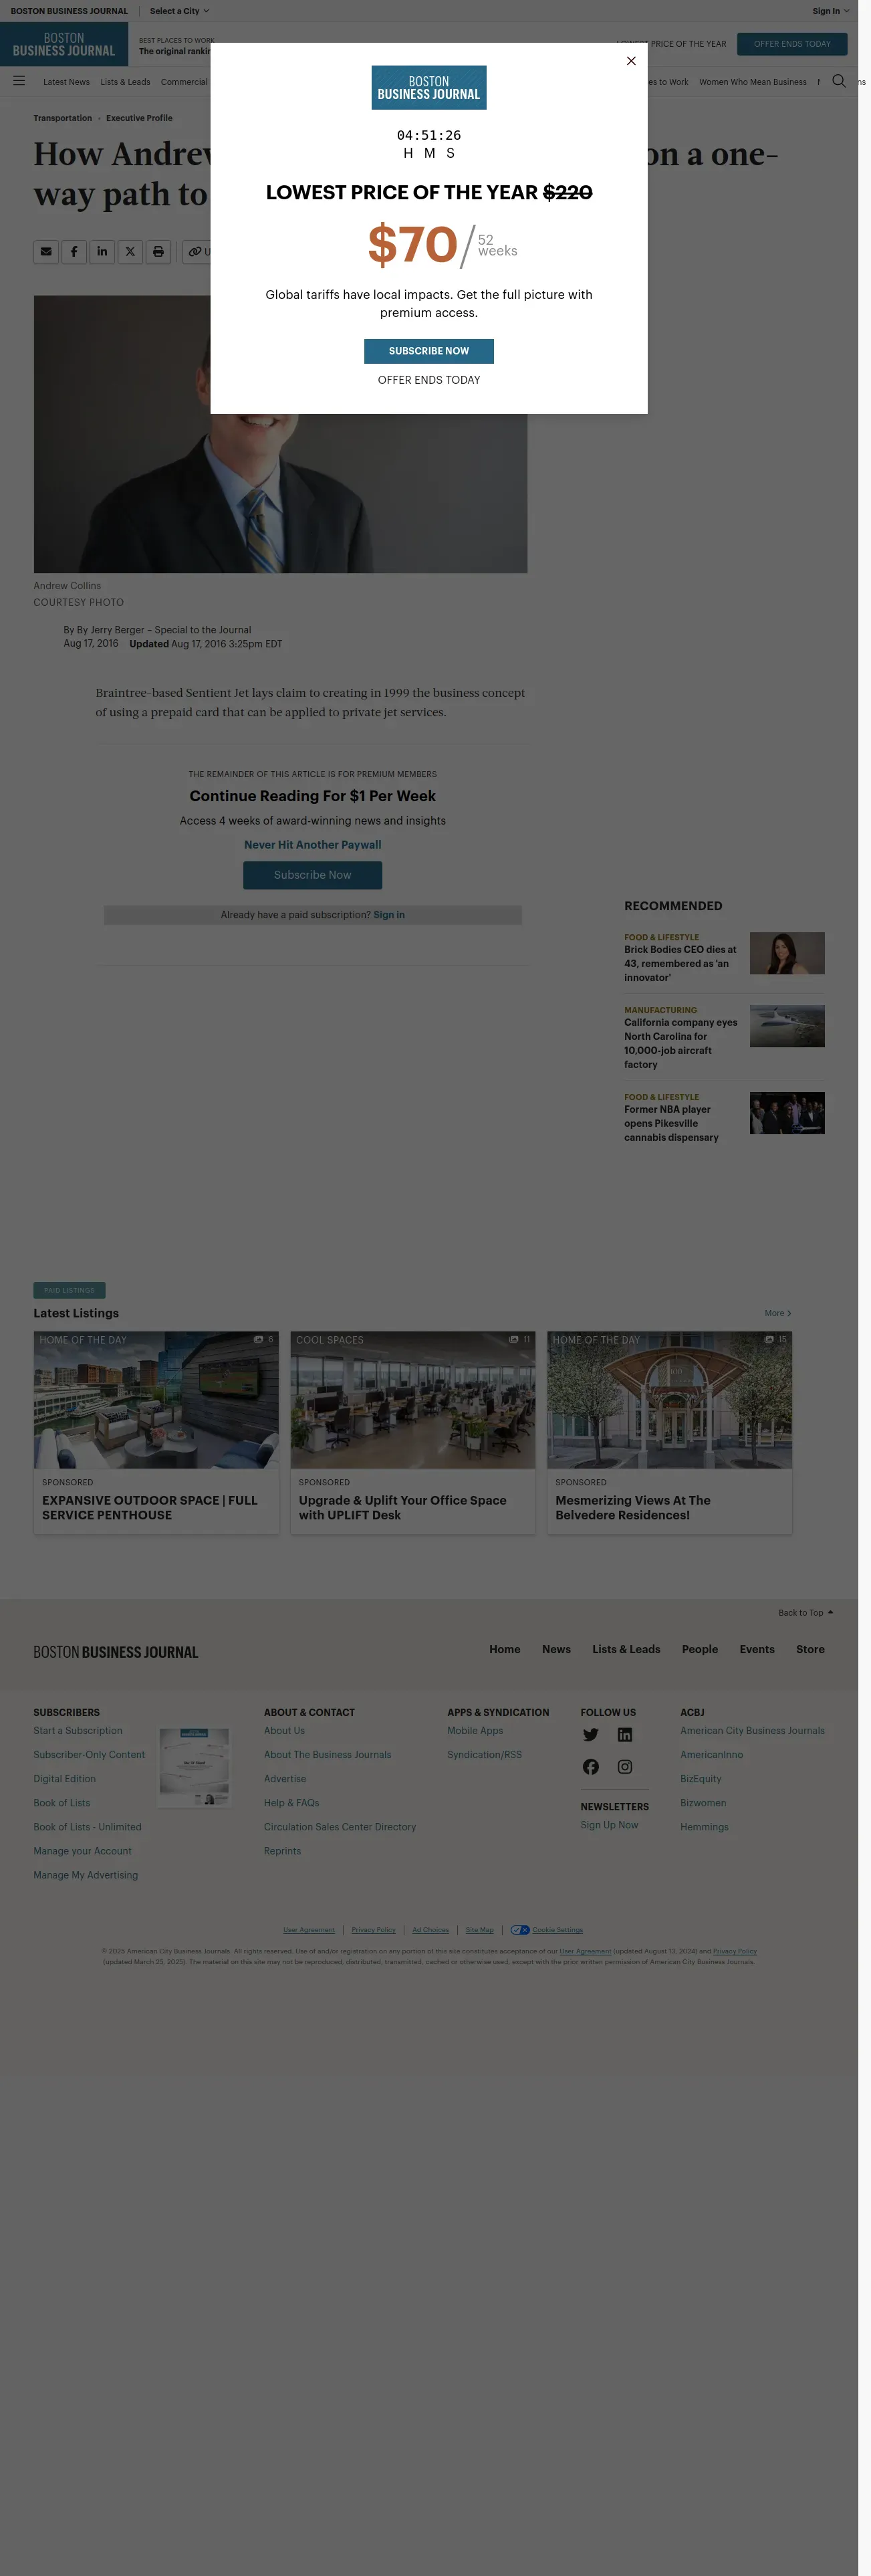Click Sign in under paywall
Viewport: 871px width, 2576px height.
tap(389, 915)
